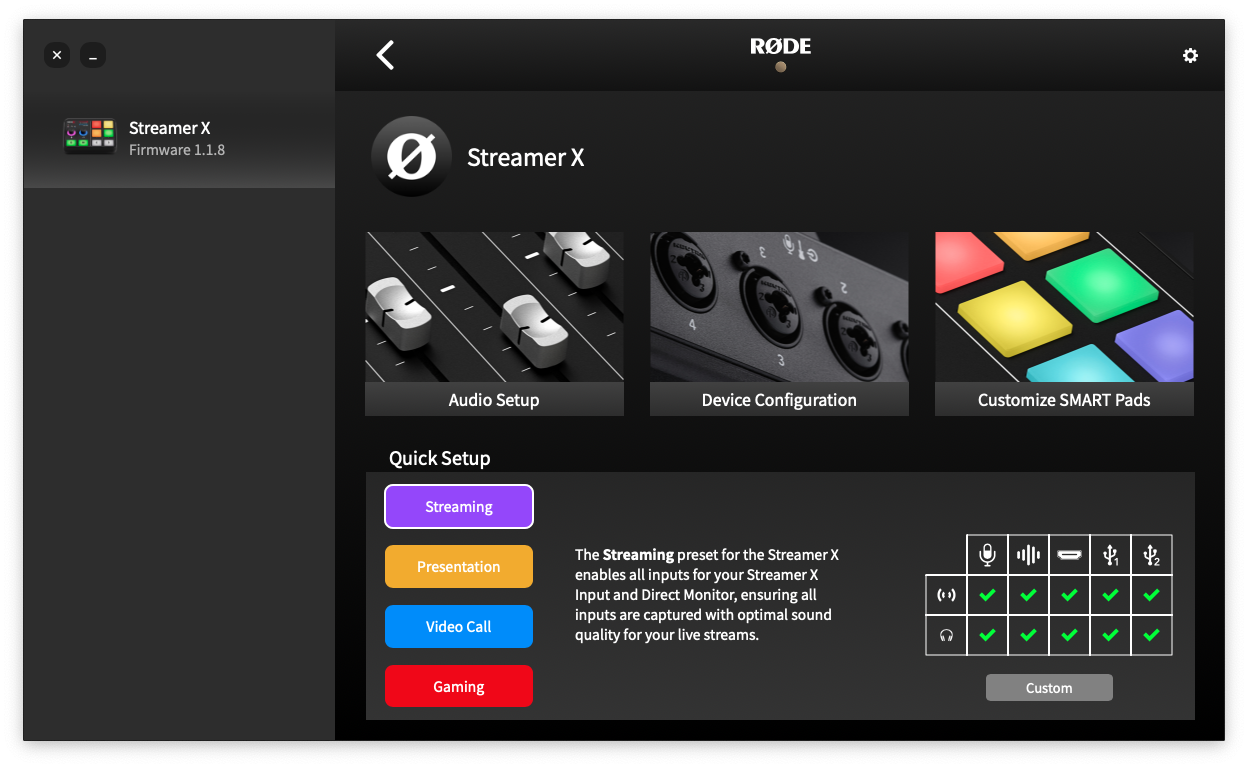Select the Streaming quick setup preset
The height and width of the screenshot is (768, 1248).
pyautogui.click(x=459, y=507)
